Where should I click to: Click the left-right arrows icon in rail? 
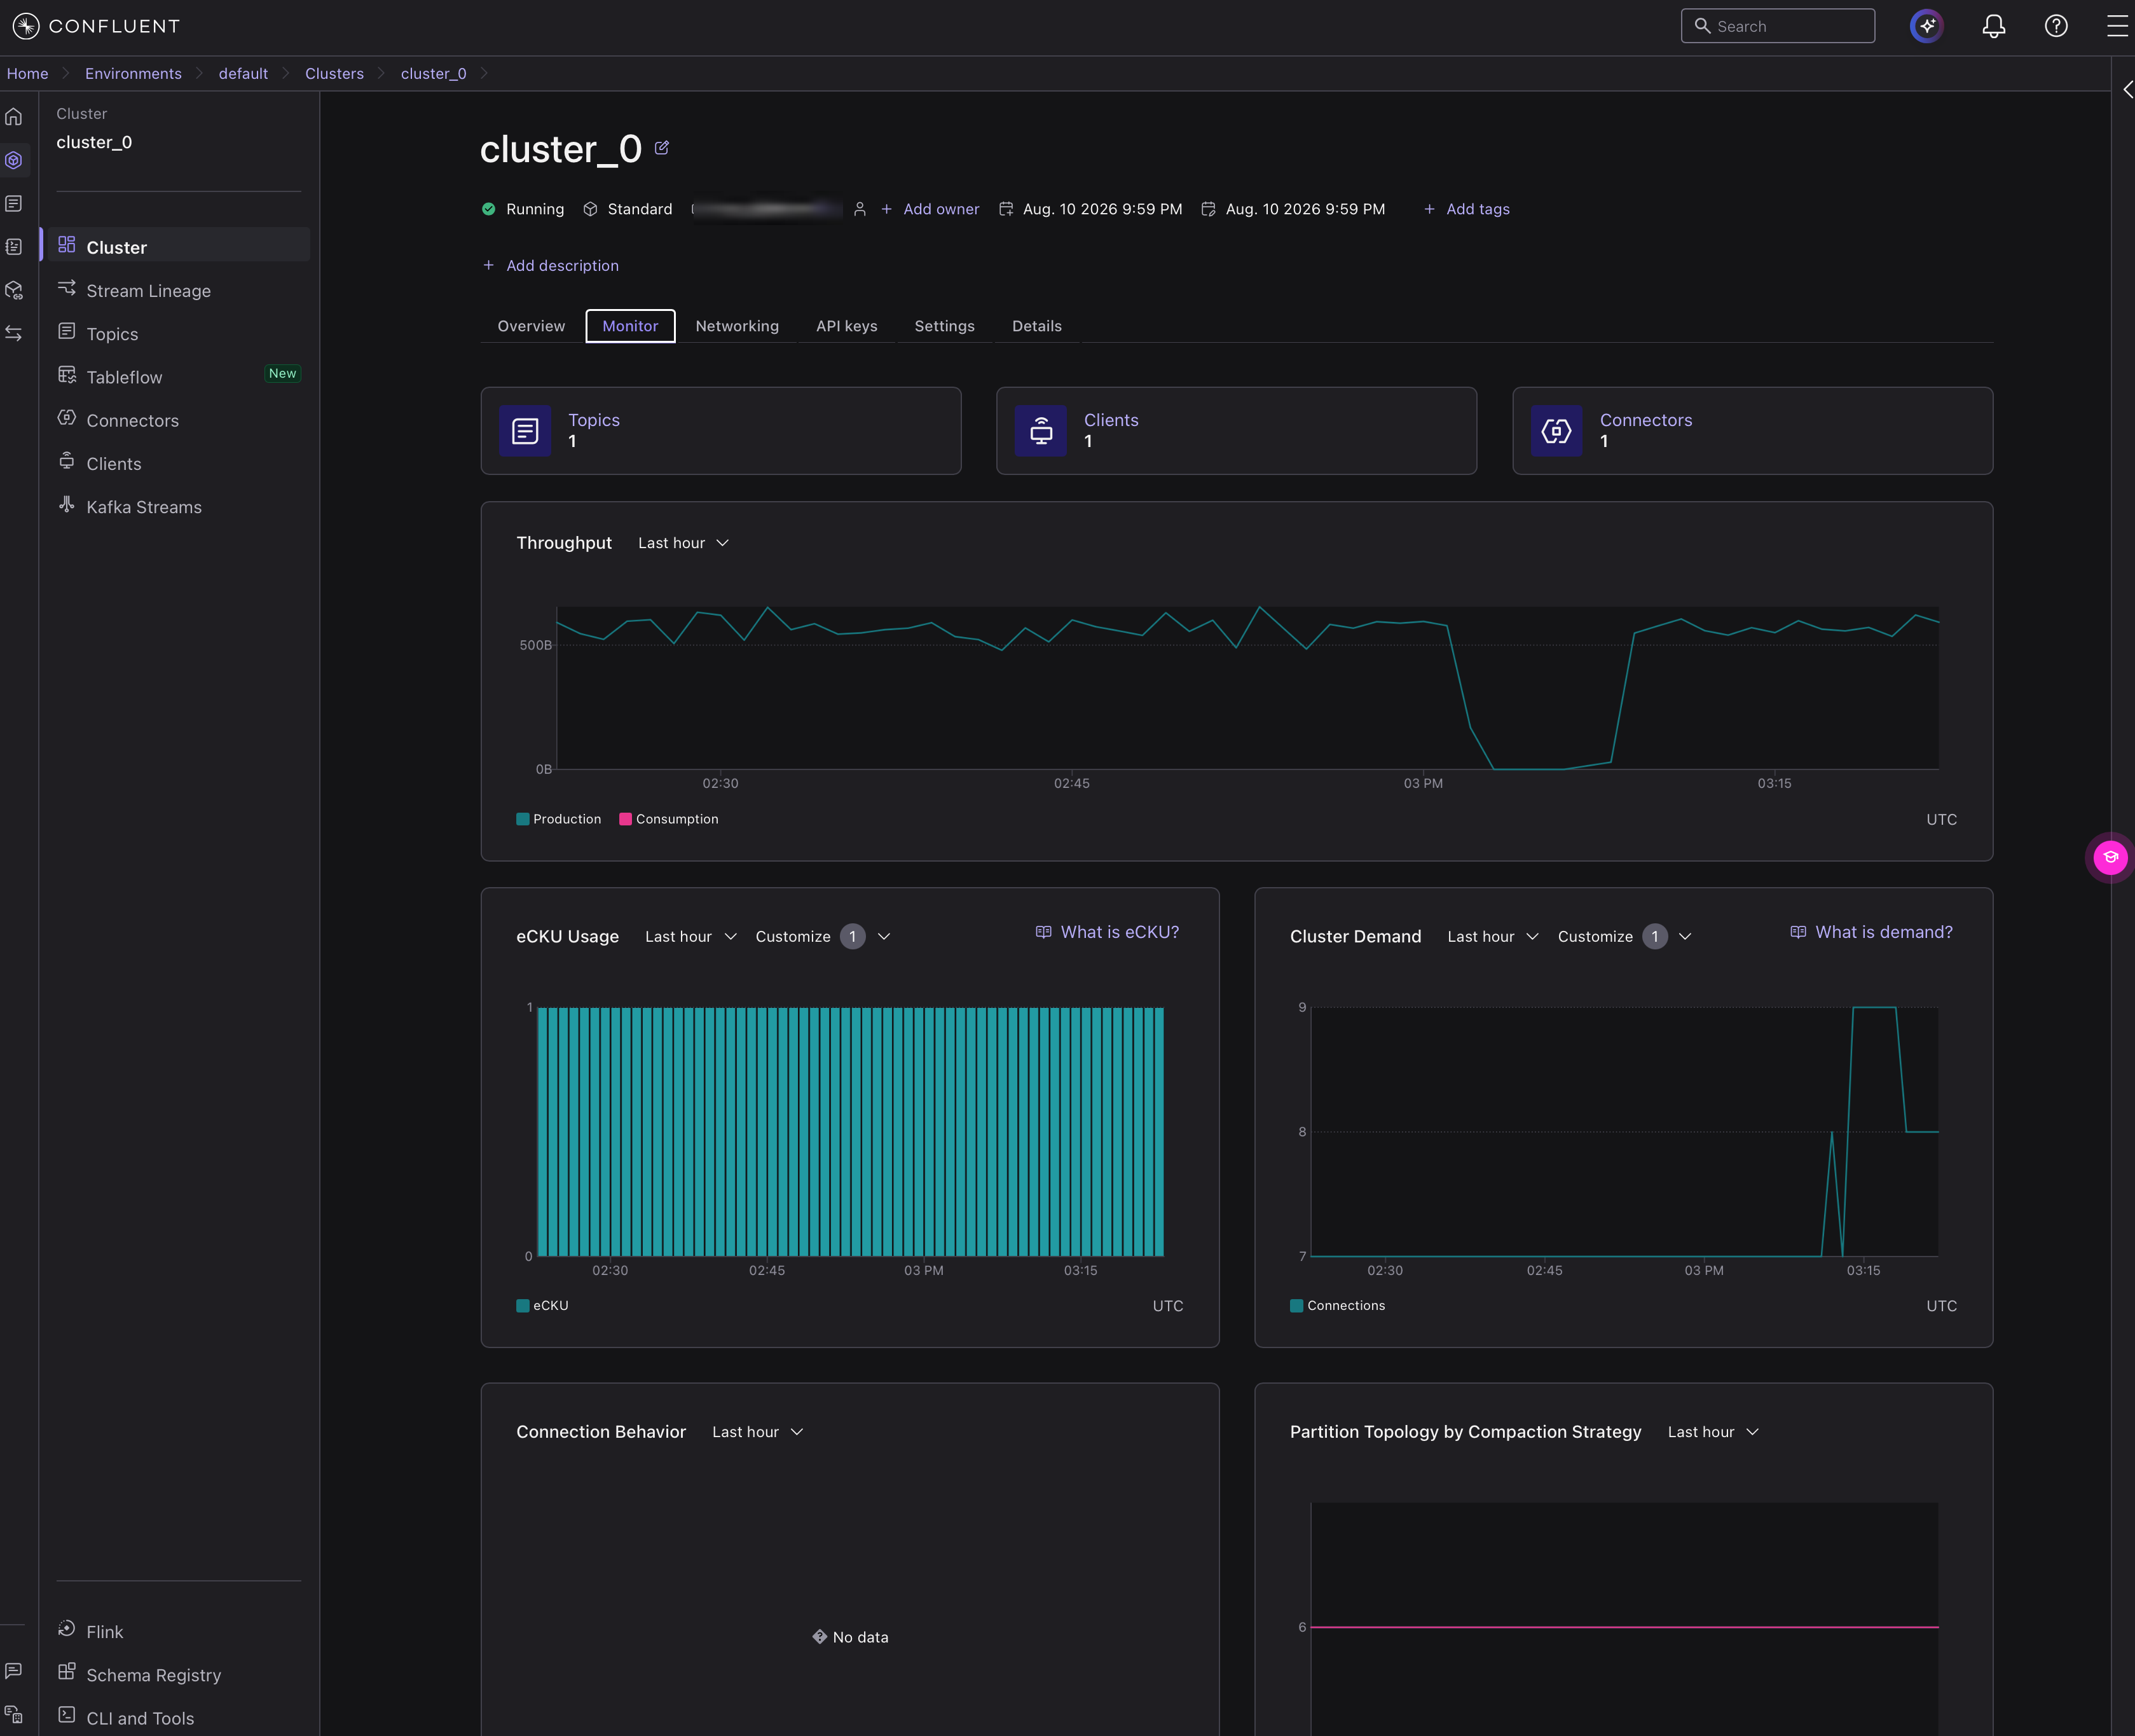(14, 333)
